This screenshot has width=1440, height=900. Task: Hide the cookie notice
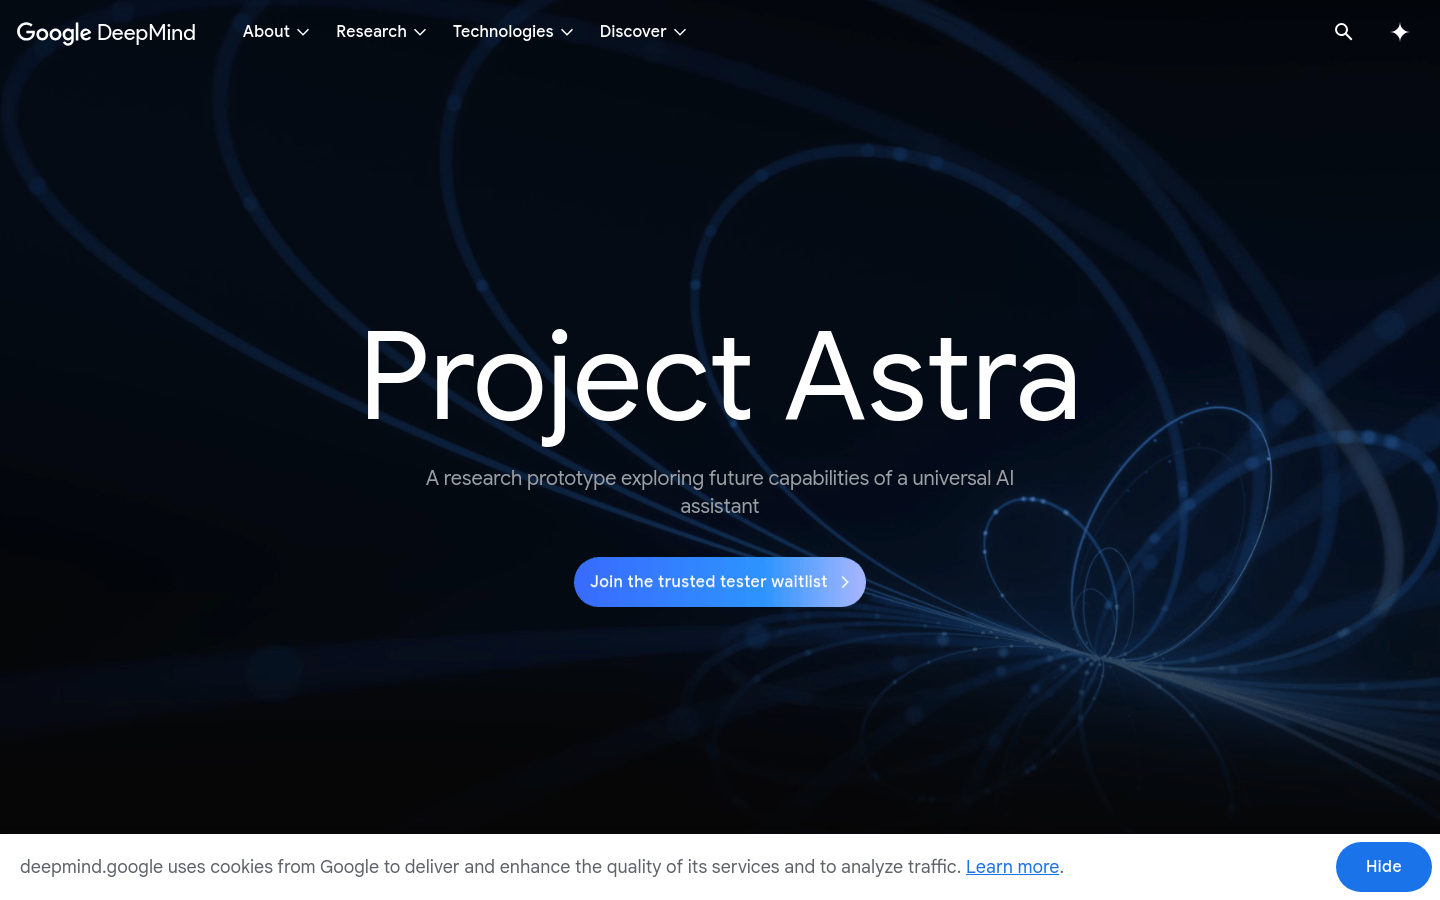tap(1384, 867)
